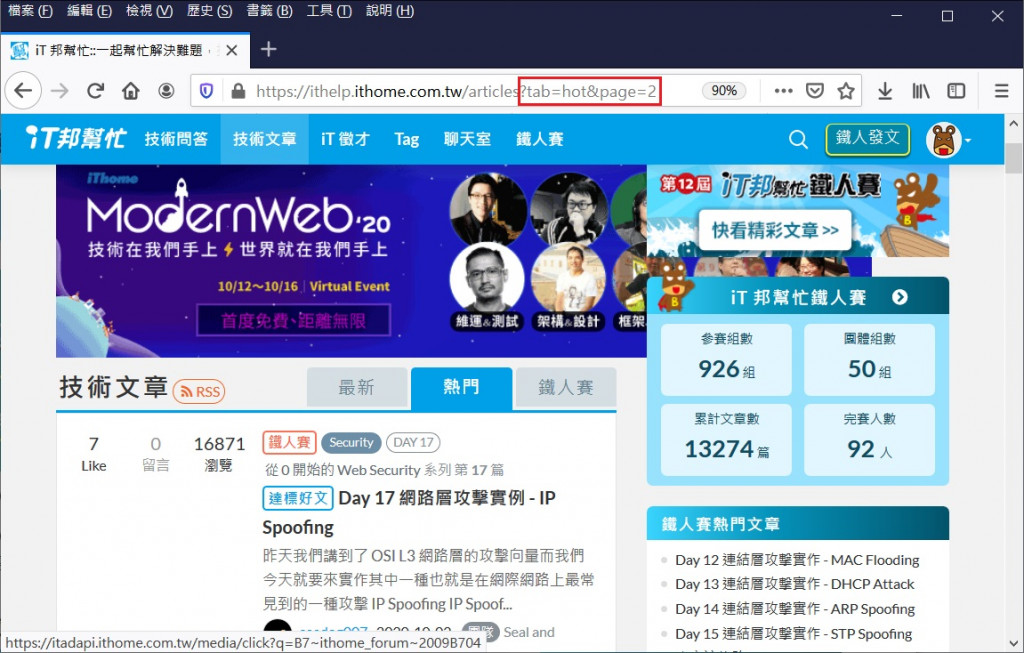The height and width of the screenshot is (653, 1024).
Task: Click the 7 Like count
Action: [x=93, y=454]
